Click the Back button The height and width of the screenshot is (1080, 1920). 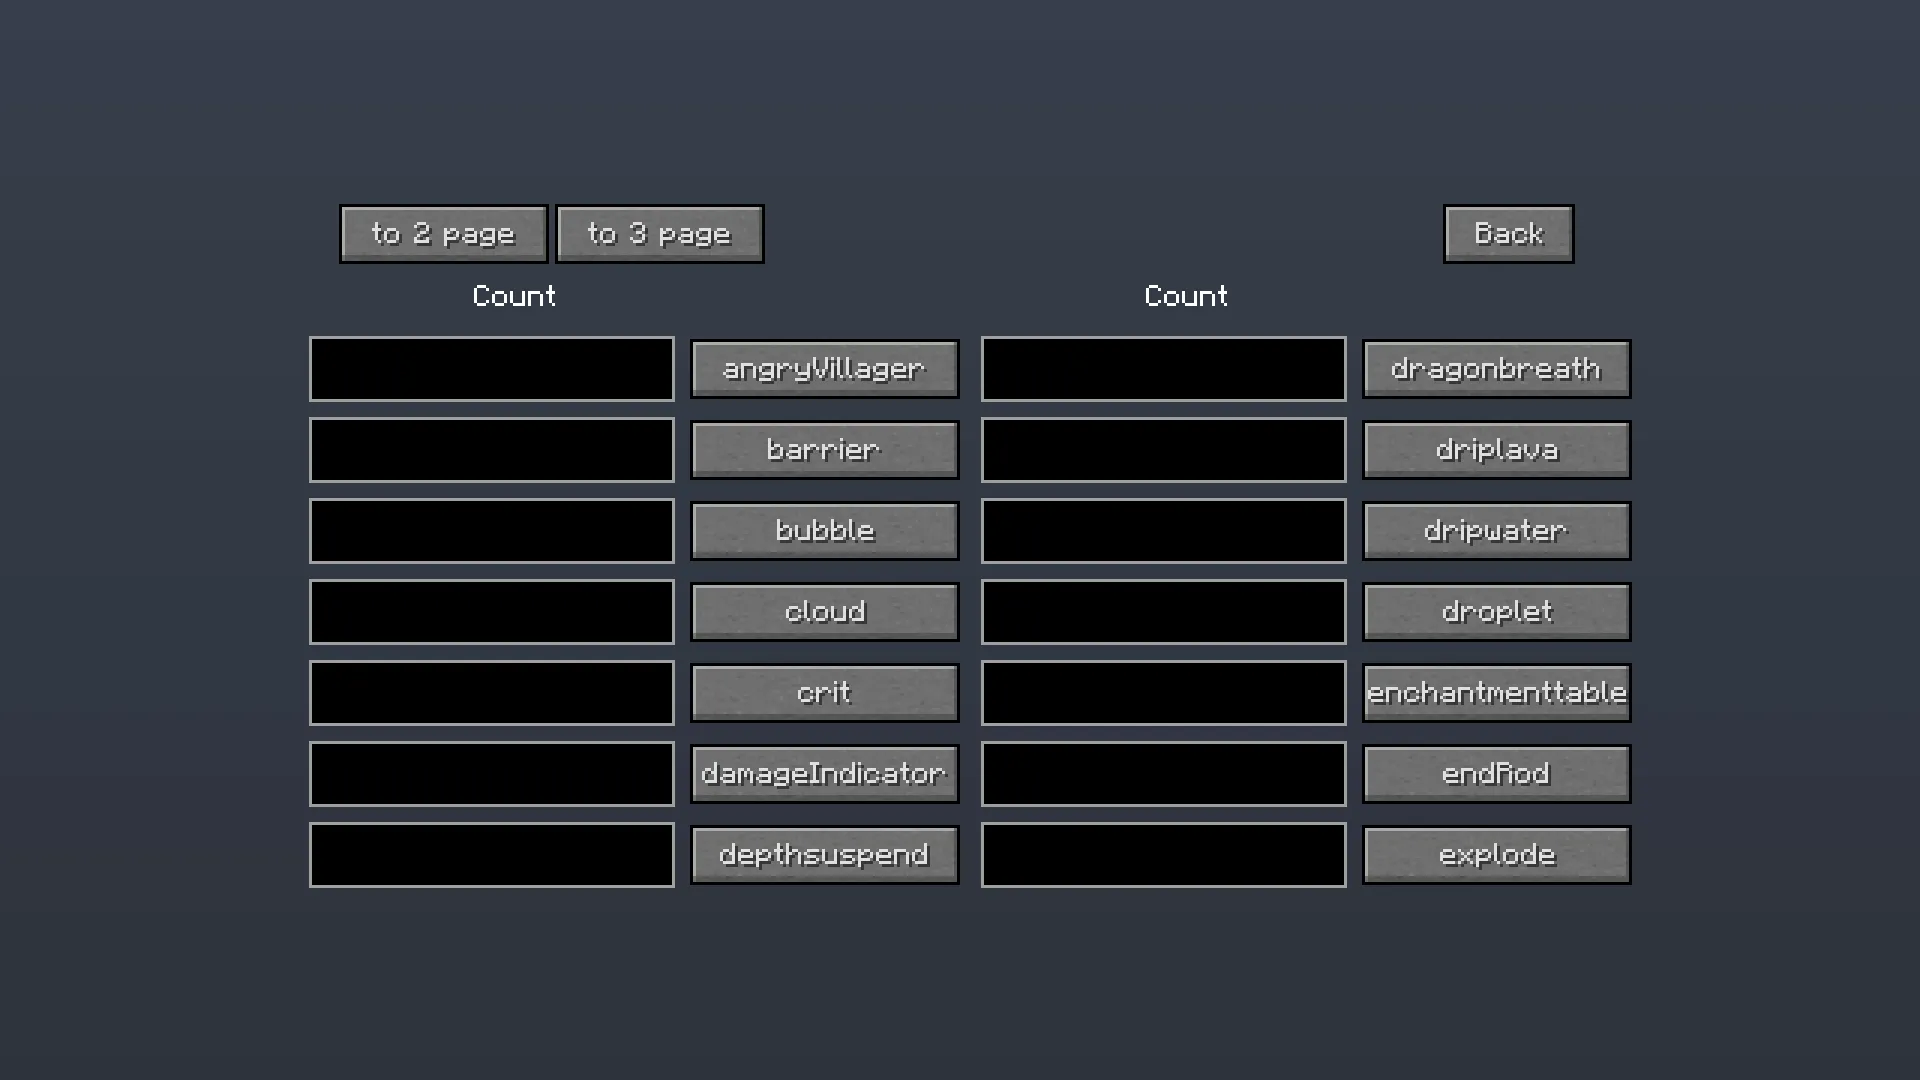click(x=1507, y=233)
